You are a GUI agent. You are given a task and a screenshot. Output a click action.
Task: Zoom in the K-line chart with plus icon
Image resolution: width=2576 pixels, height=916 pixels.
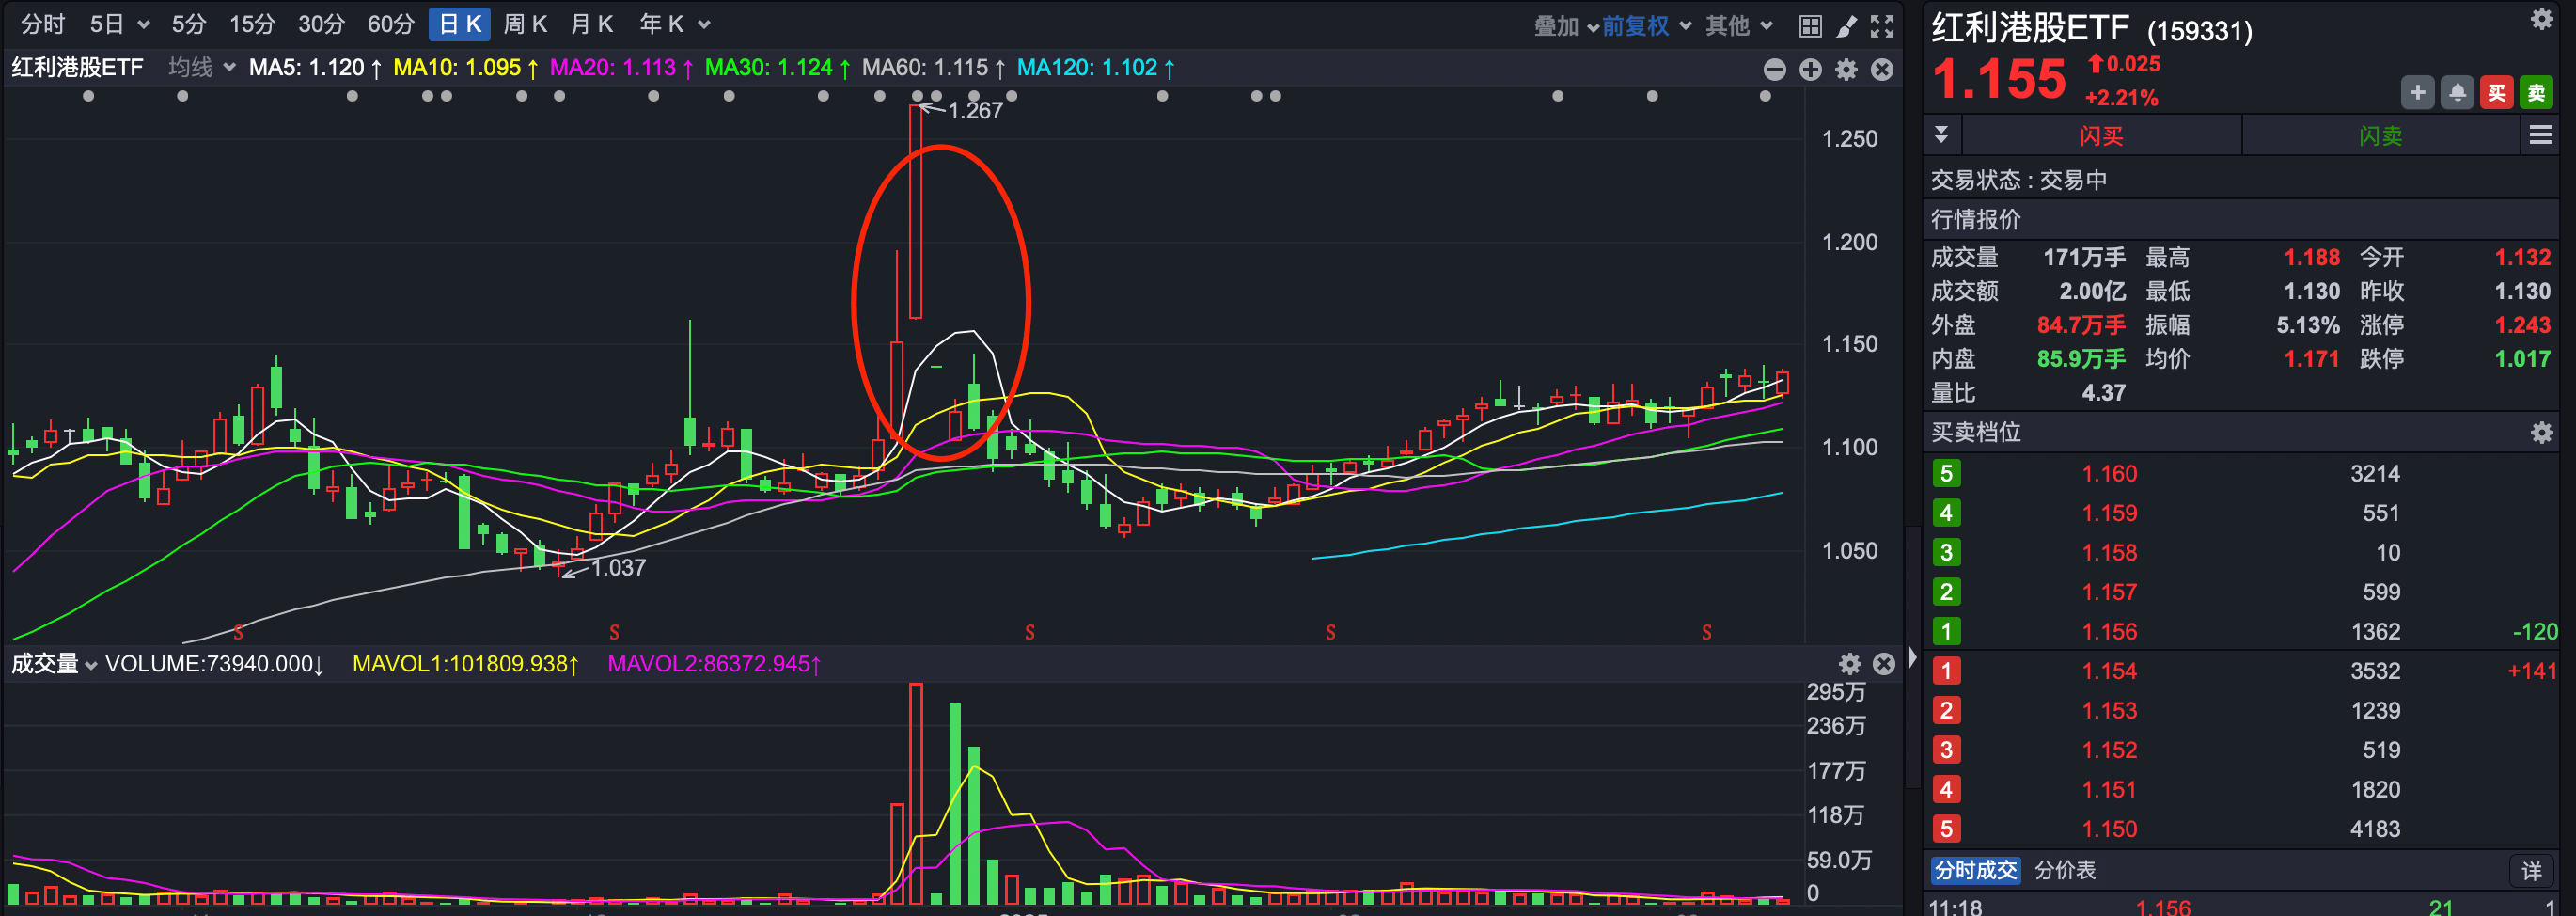(1810, 69)
